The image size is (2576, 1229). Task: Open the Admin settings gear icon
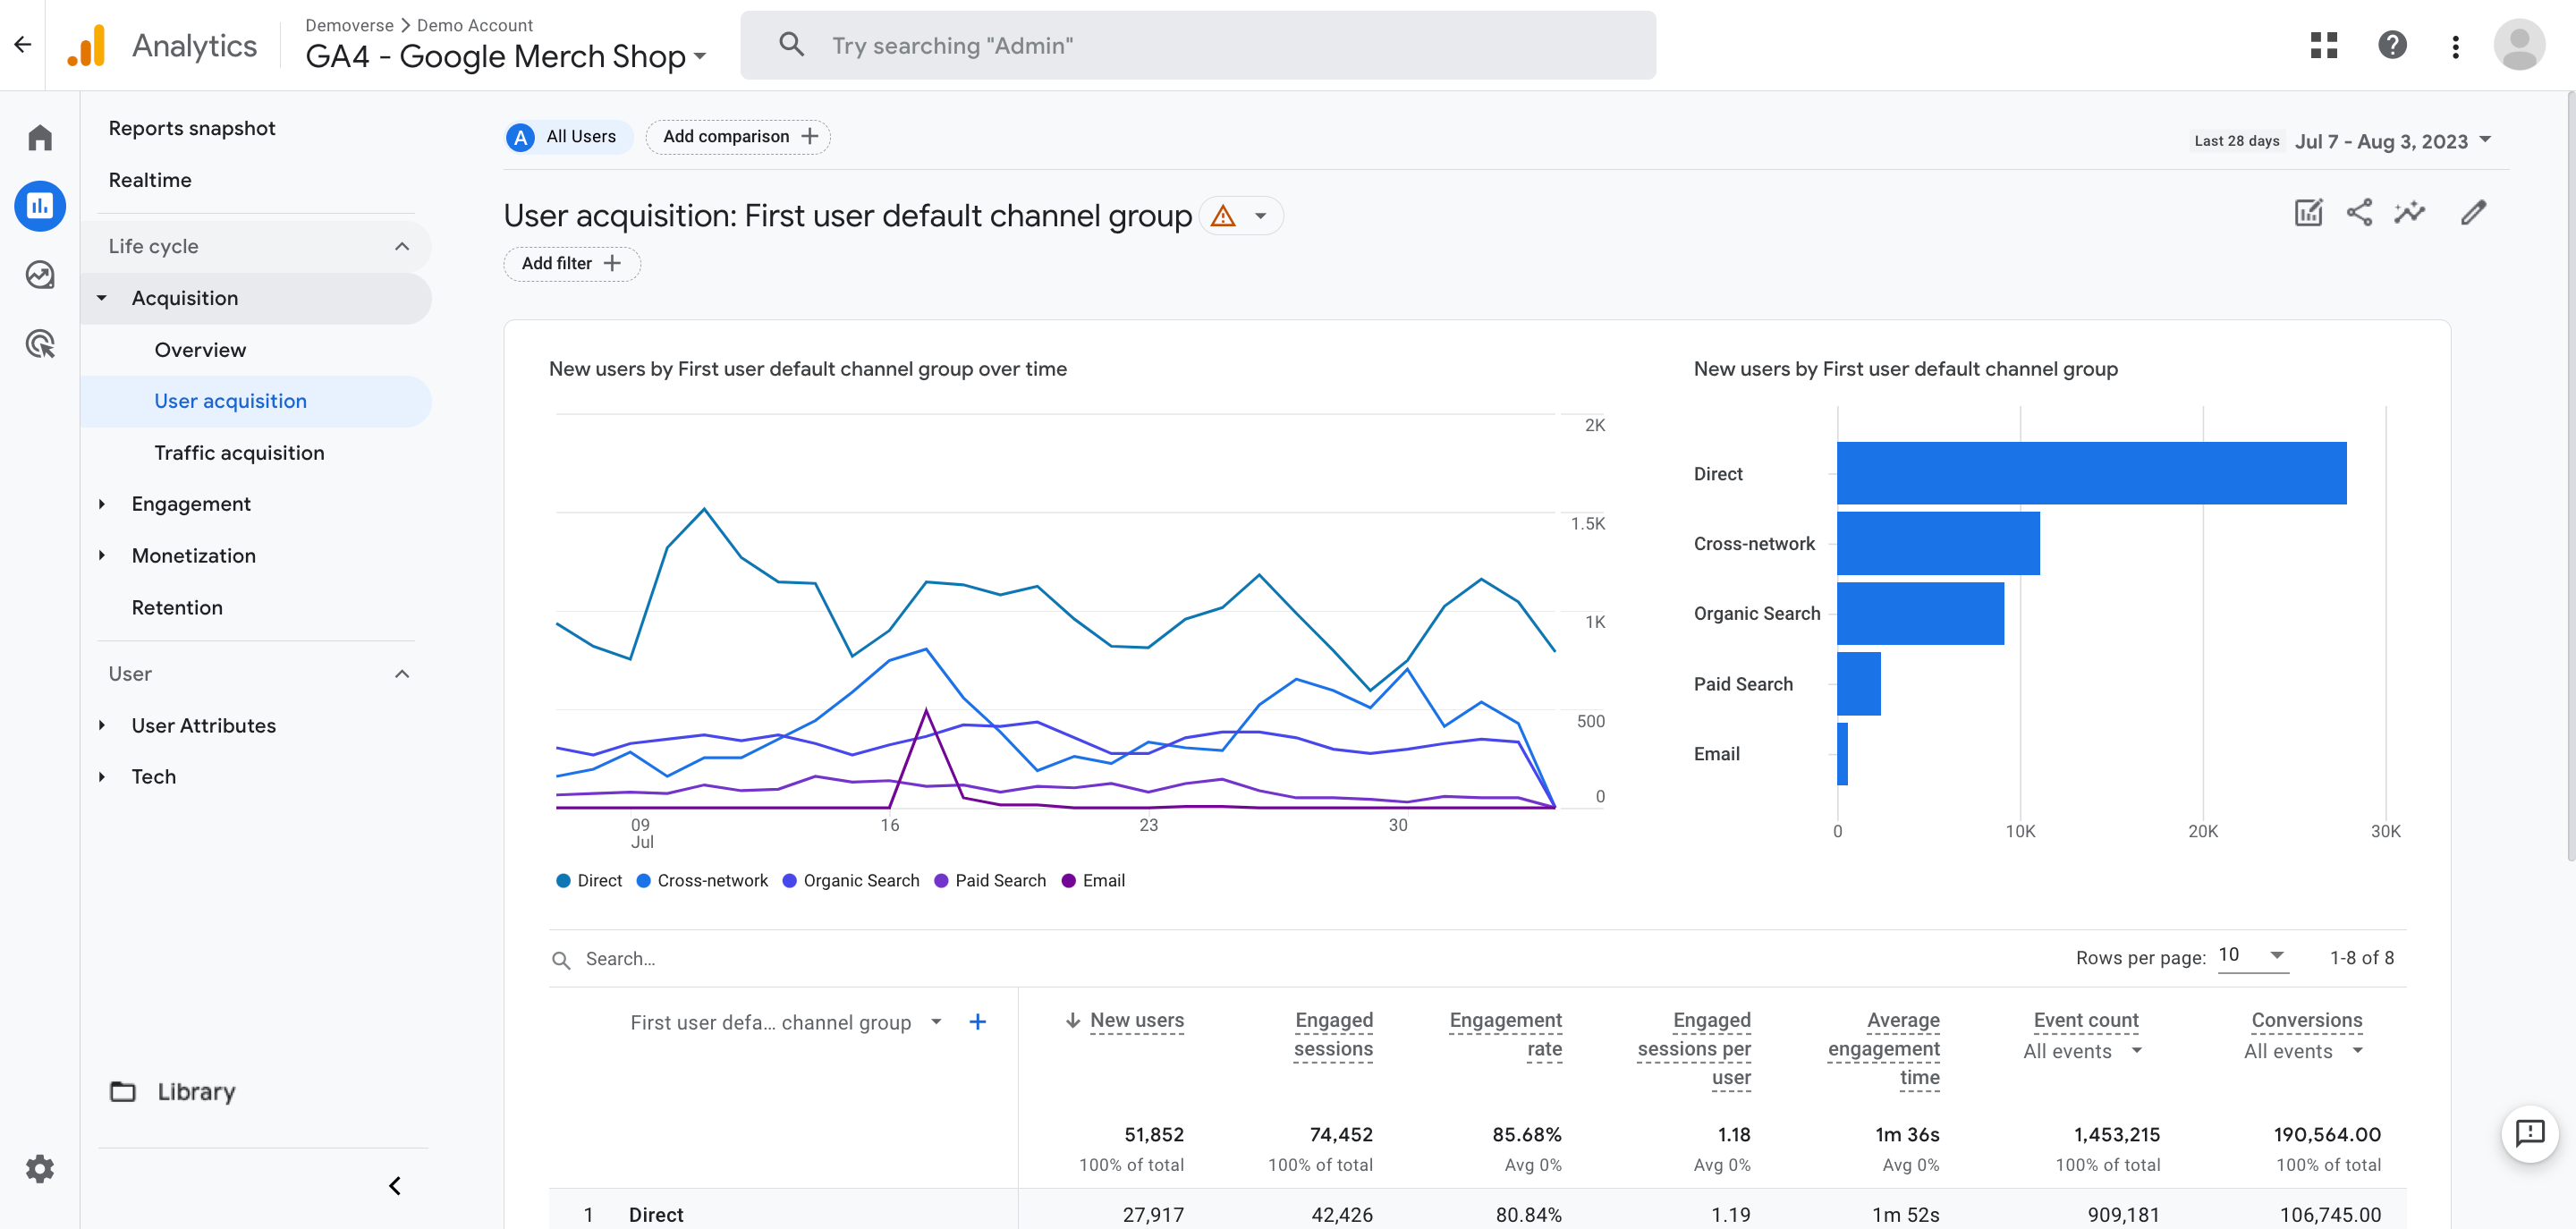(40, 1168)
